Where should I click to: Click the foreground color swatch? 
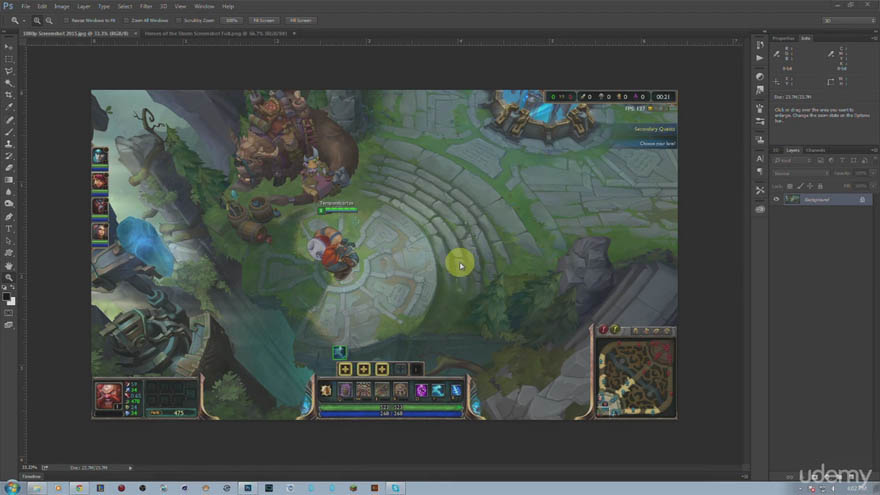6,296
